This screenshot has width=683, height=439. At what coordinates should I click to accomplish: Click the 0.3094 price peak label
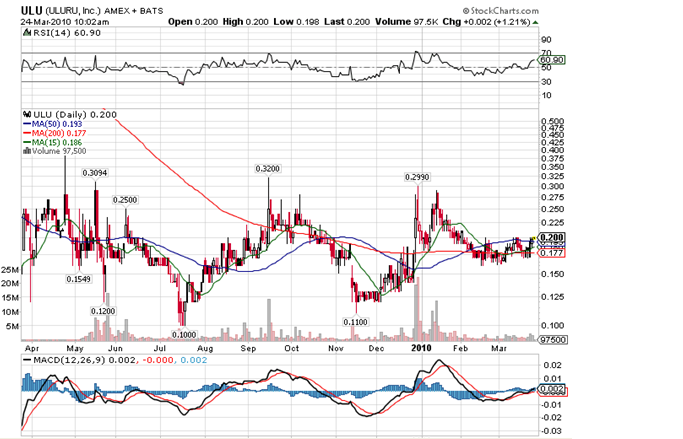pyautogui.click(x=95, y=173)
